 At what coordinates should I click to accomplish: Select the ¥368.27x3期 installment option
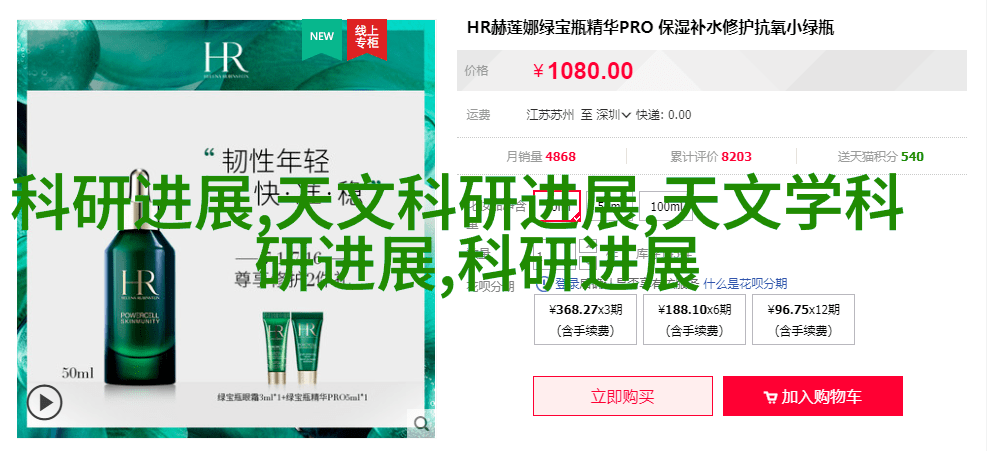point(586,320)
